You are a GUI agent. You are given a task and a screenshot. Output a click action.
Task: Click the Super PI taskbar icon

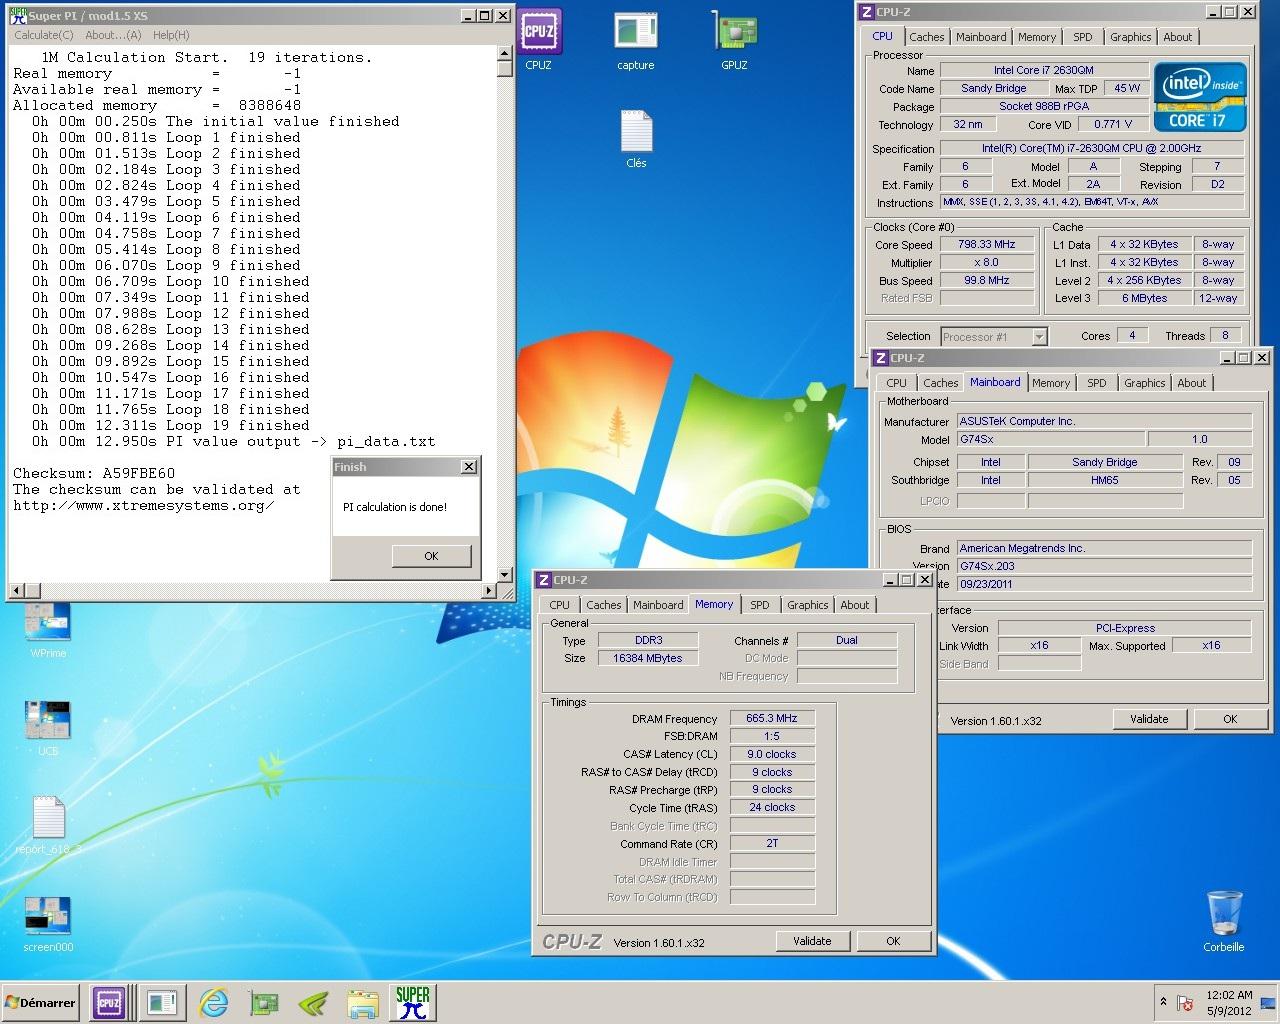click(412, 1003)
